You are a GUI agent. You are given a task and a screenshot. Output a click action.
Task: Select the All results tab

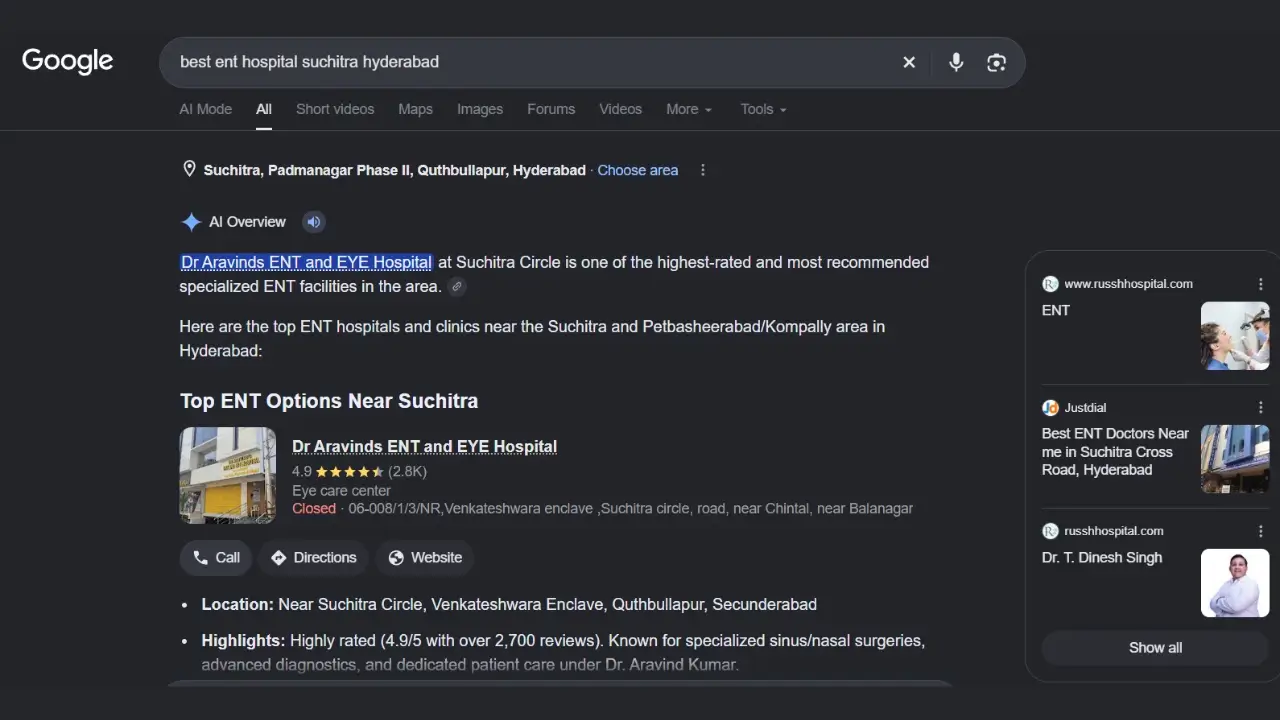(264, 109)
